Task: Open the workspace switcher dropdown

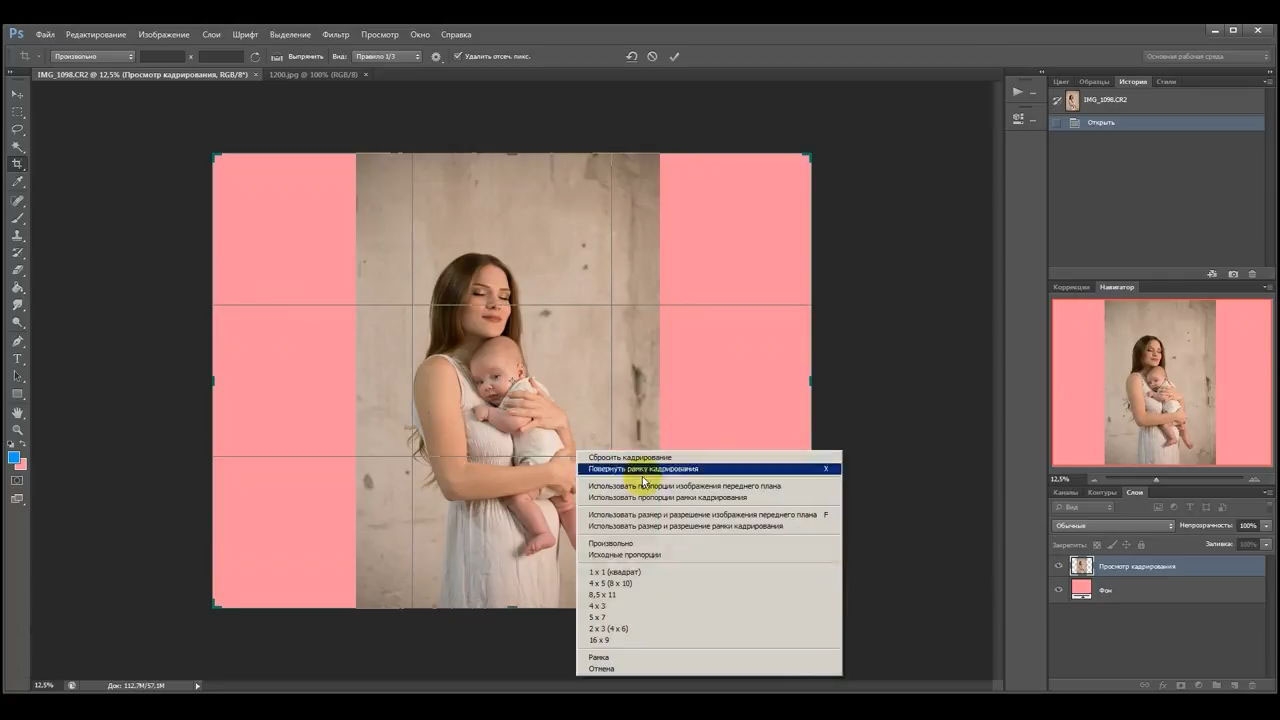Action: coord(1206,57)
